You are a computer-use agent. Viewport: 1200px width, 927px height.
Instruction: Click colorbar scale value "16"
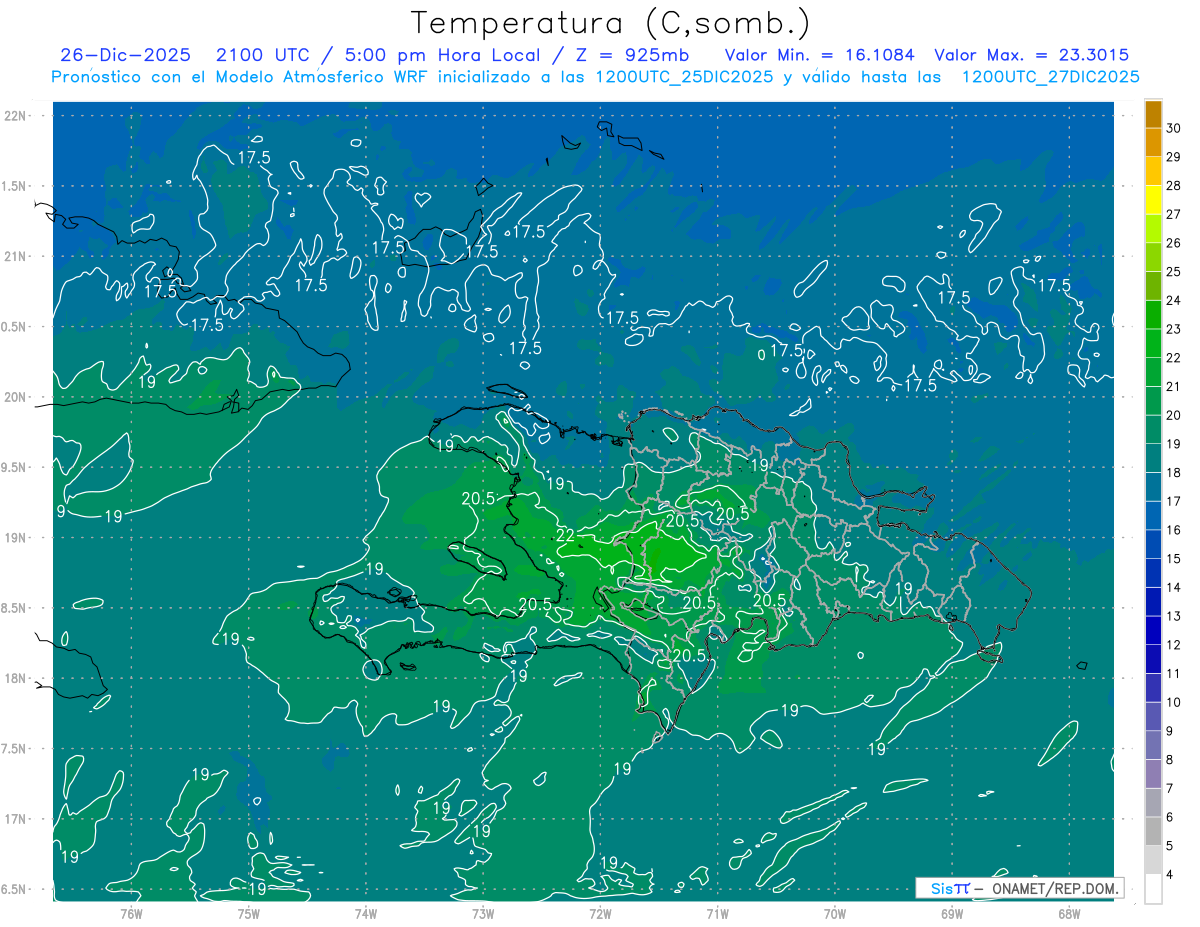click(x=1175, y=530)
